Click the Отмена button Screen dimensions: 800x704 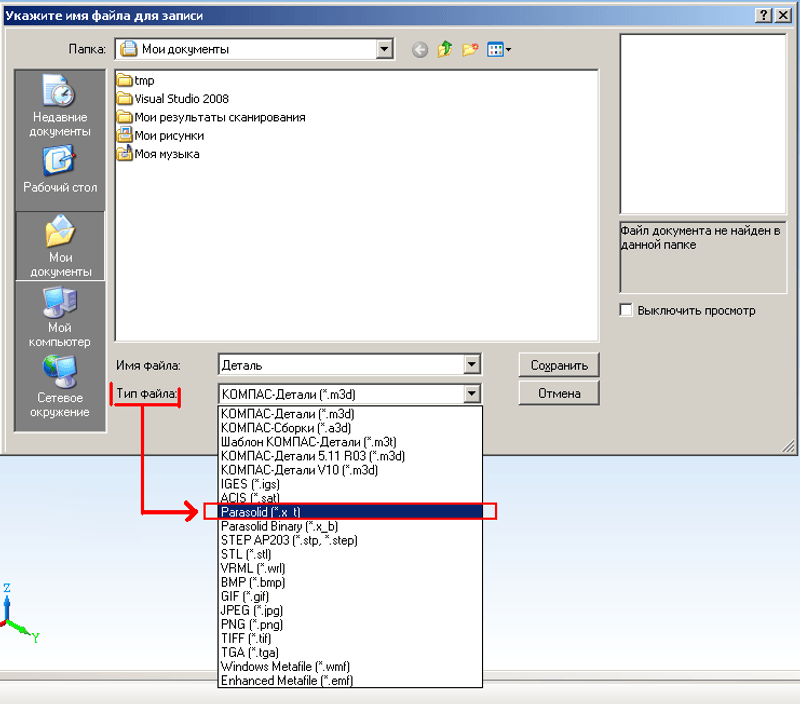[559, 393]
